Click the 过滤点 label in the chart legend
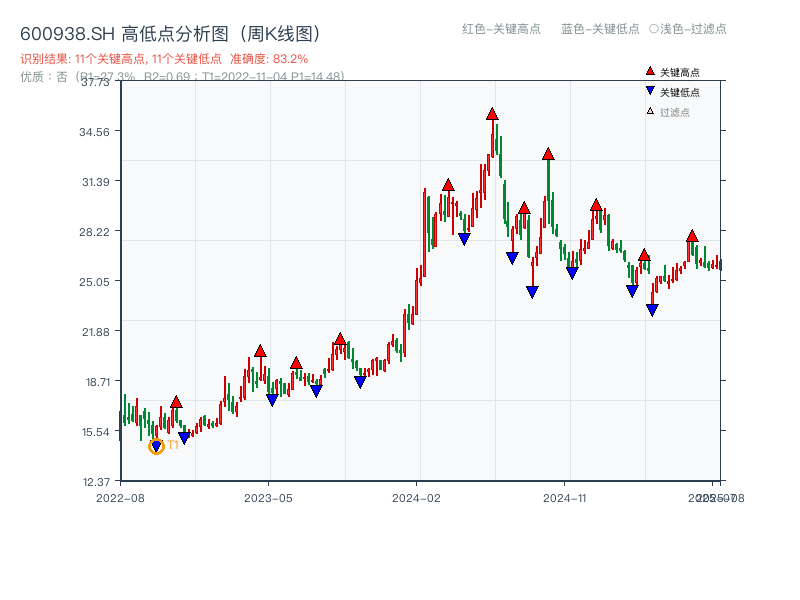Viewport: 800px width, 600px height. tap(674, 112)
